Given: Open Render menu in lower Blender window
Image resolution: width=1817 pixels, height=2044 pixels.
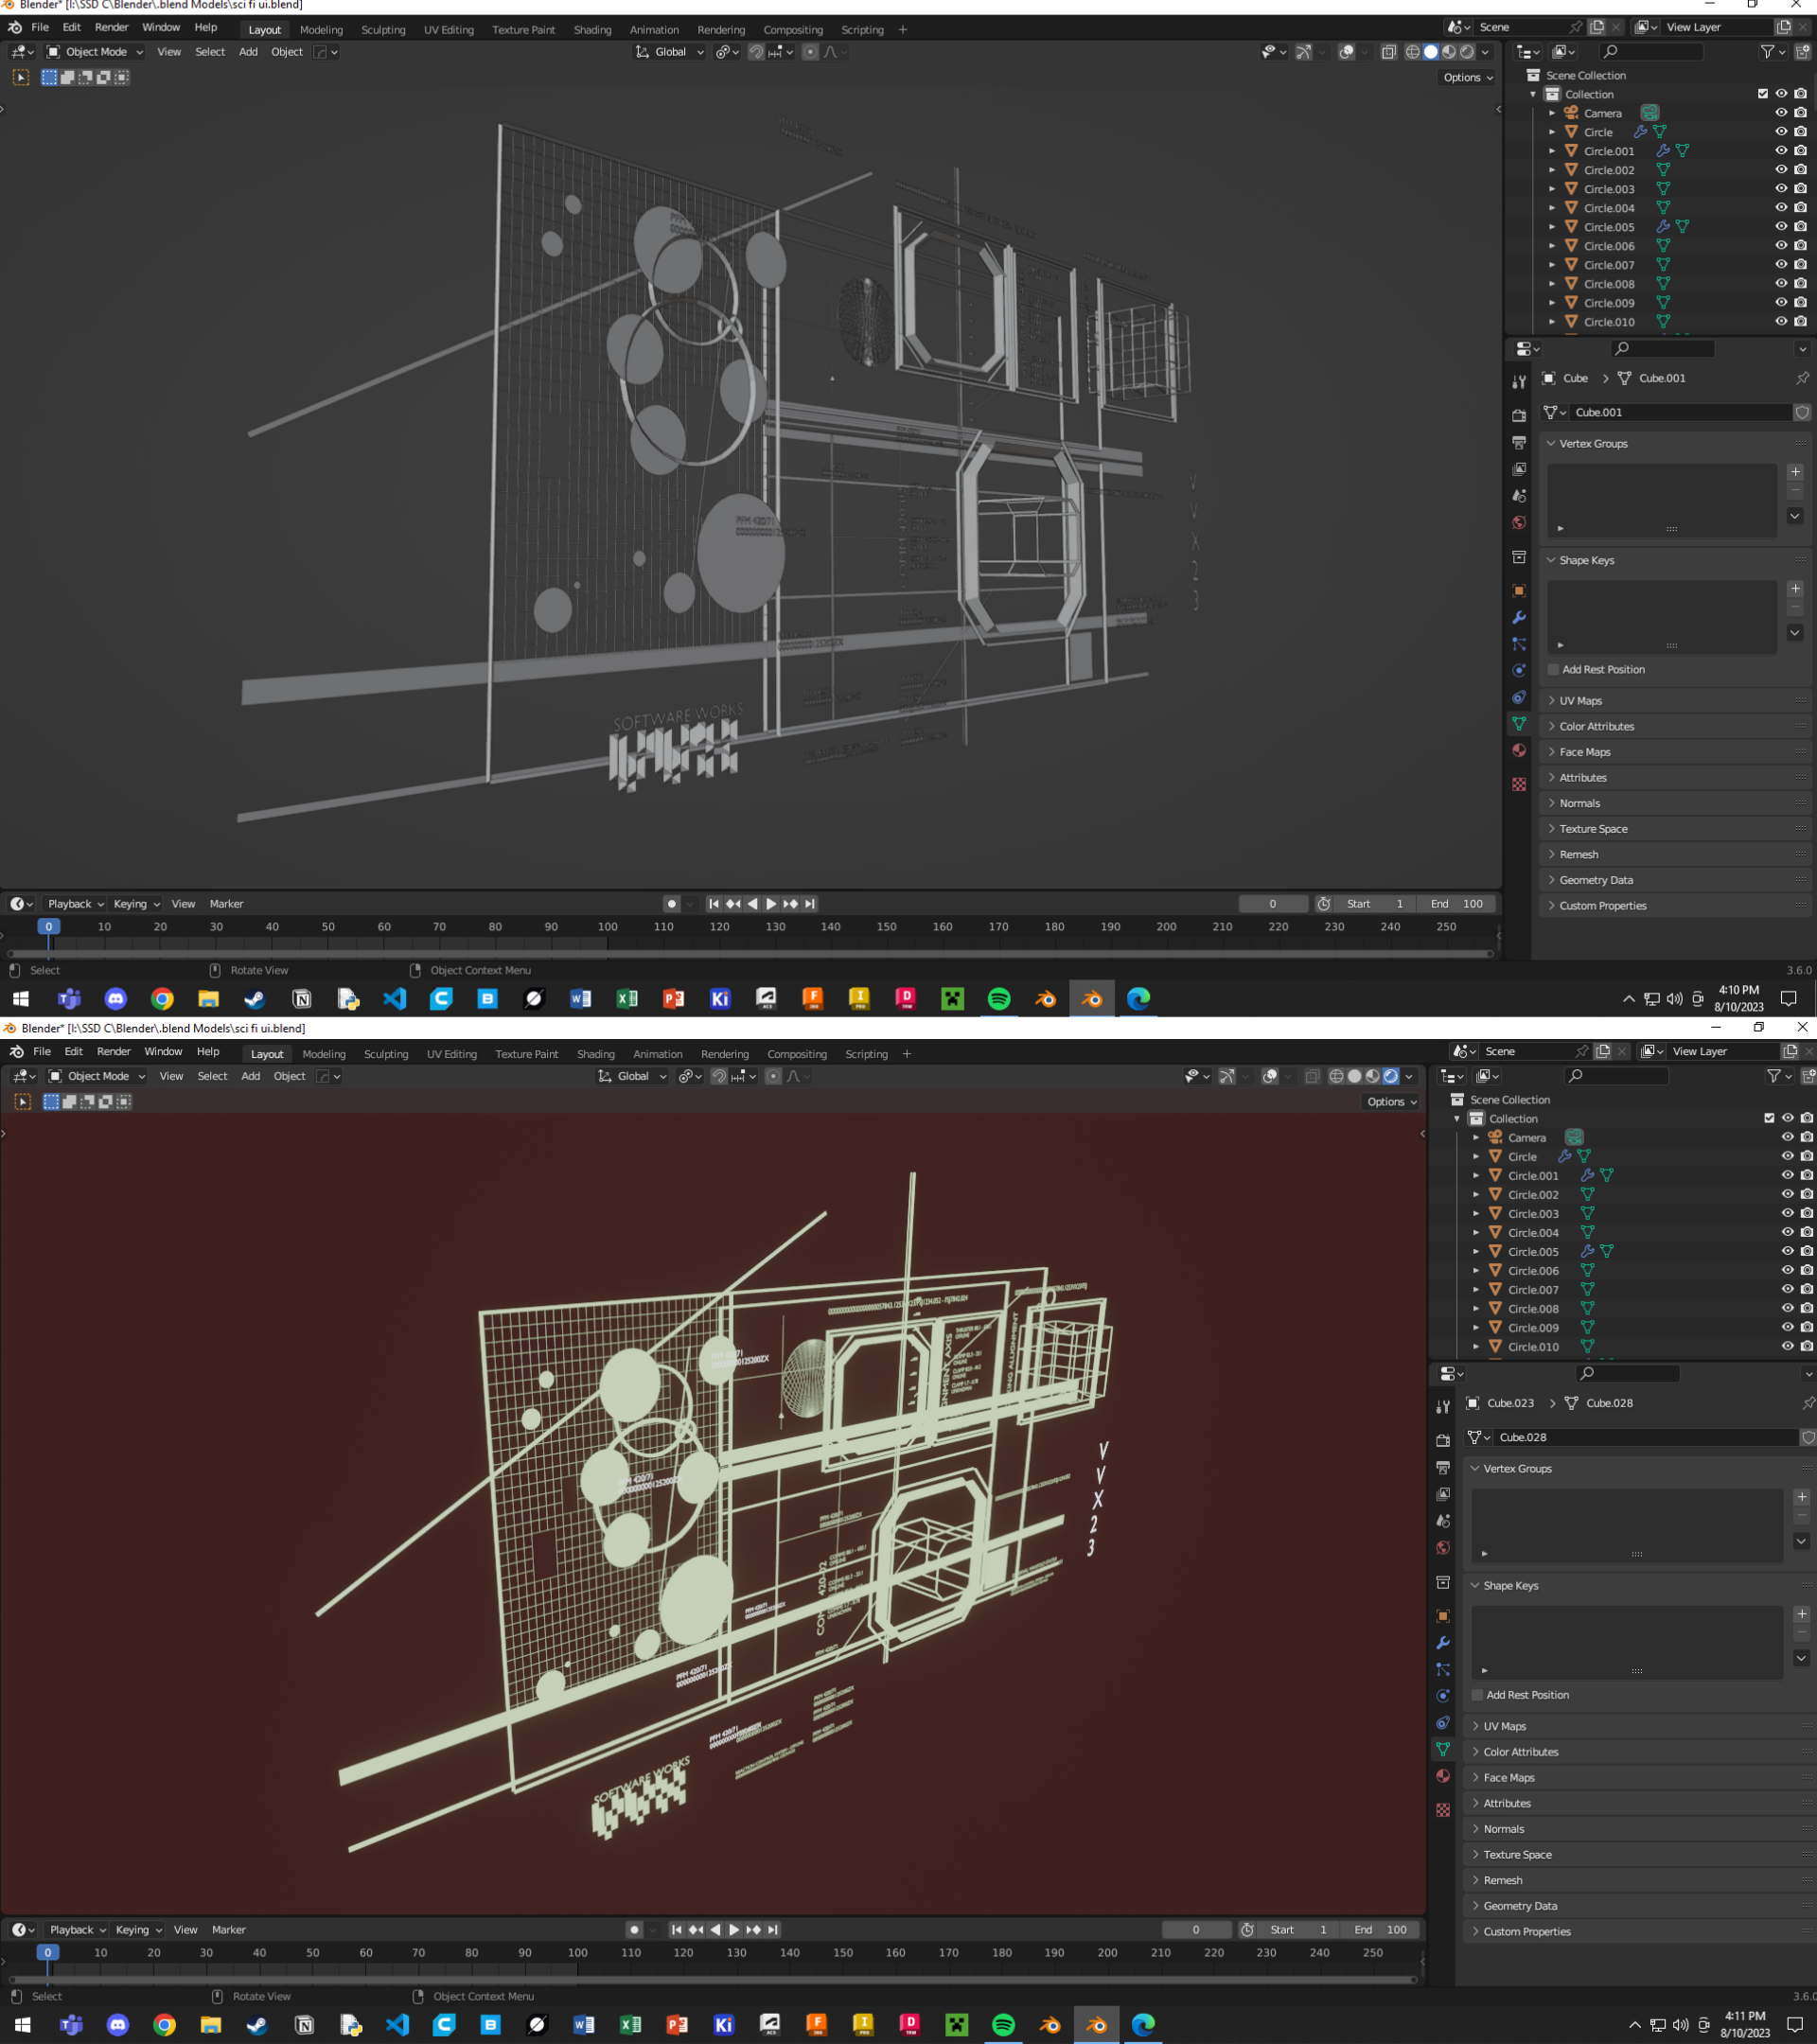Looking at the screenshot, I should (113, 1052).
